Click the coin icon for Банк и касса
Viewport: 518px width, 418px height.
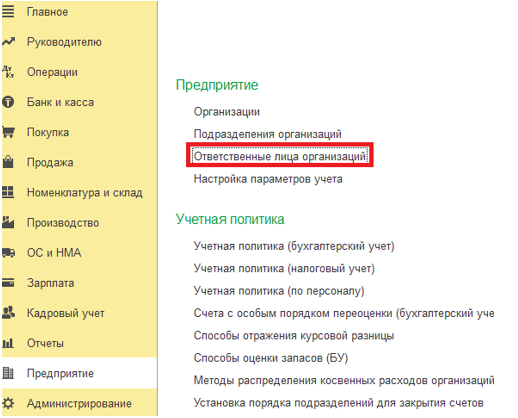[8, 102]
